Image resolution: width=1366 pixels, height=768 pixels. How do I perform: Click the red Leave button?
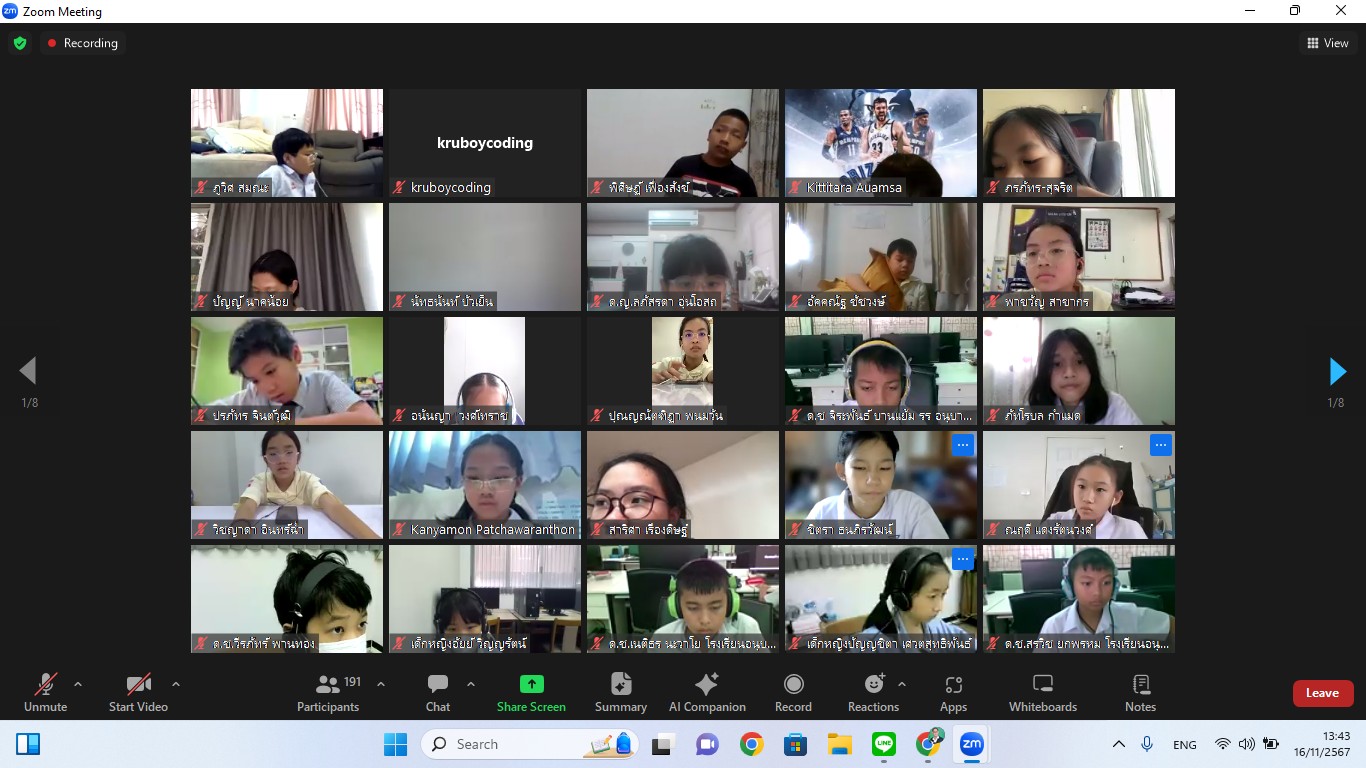(x=1322, y=693)
